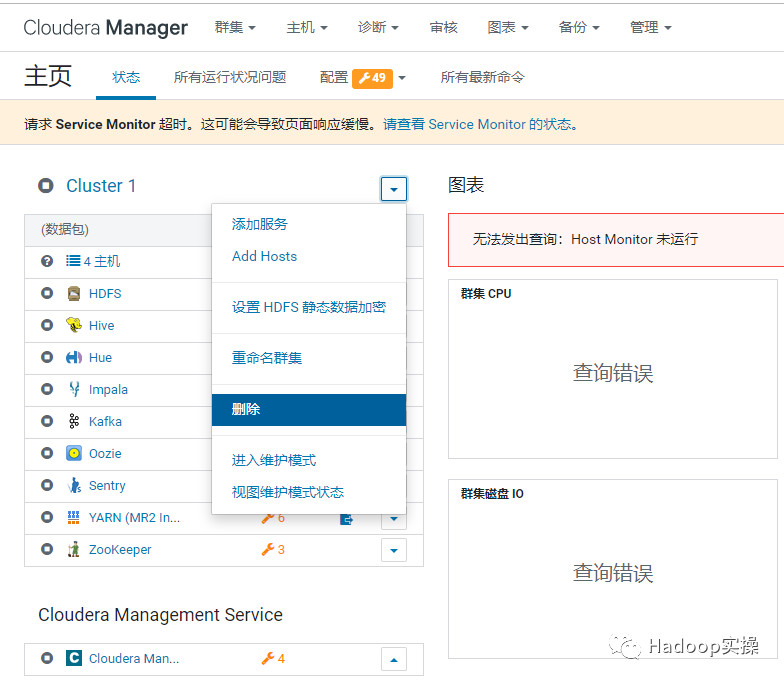Click the YARN stale configuration deploy icon
This screenshot has height=682, width=784.
click(346, 520)
